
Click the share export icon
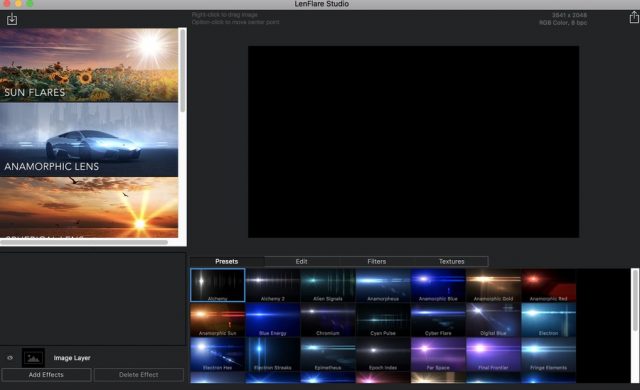point(634,18)
